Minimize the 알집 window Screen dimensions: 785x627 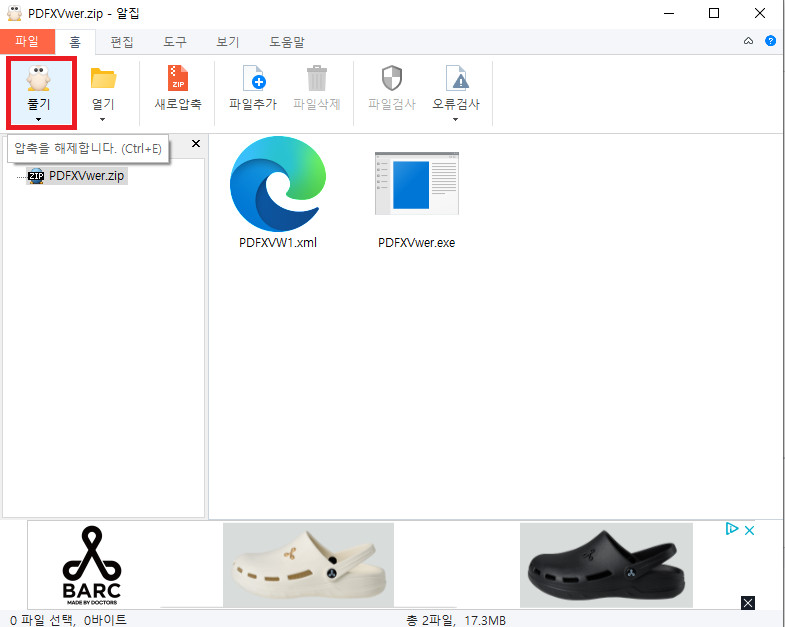[x=669, y=14]
